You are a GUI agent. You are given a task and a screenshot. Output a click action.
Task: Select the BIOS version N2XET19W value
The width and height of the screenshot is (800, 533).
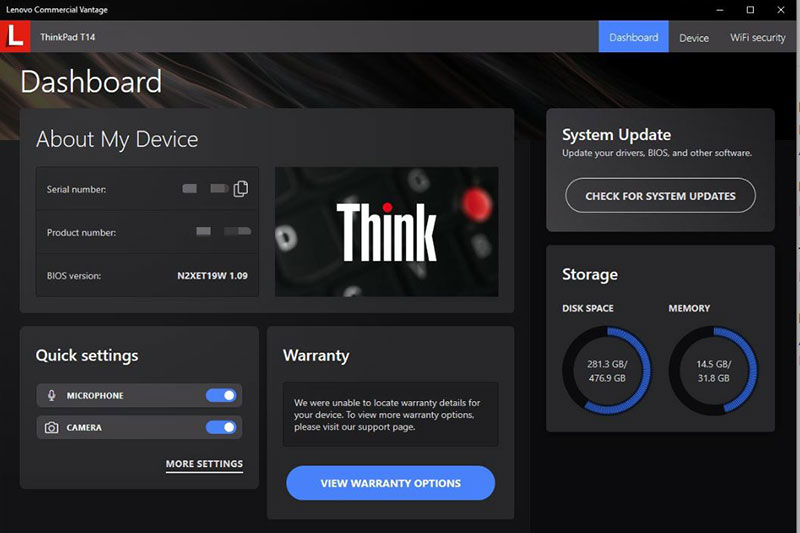[x=212, y=275]
